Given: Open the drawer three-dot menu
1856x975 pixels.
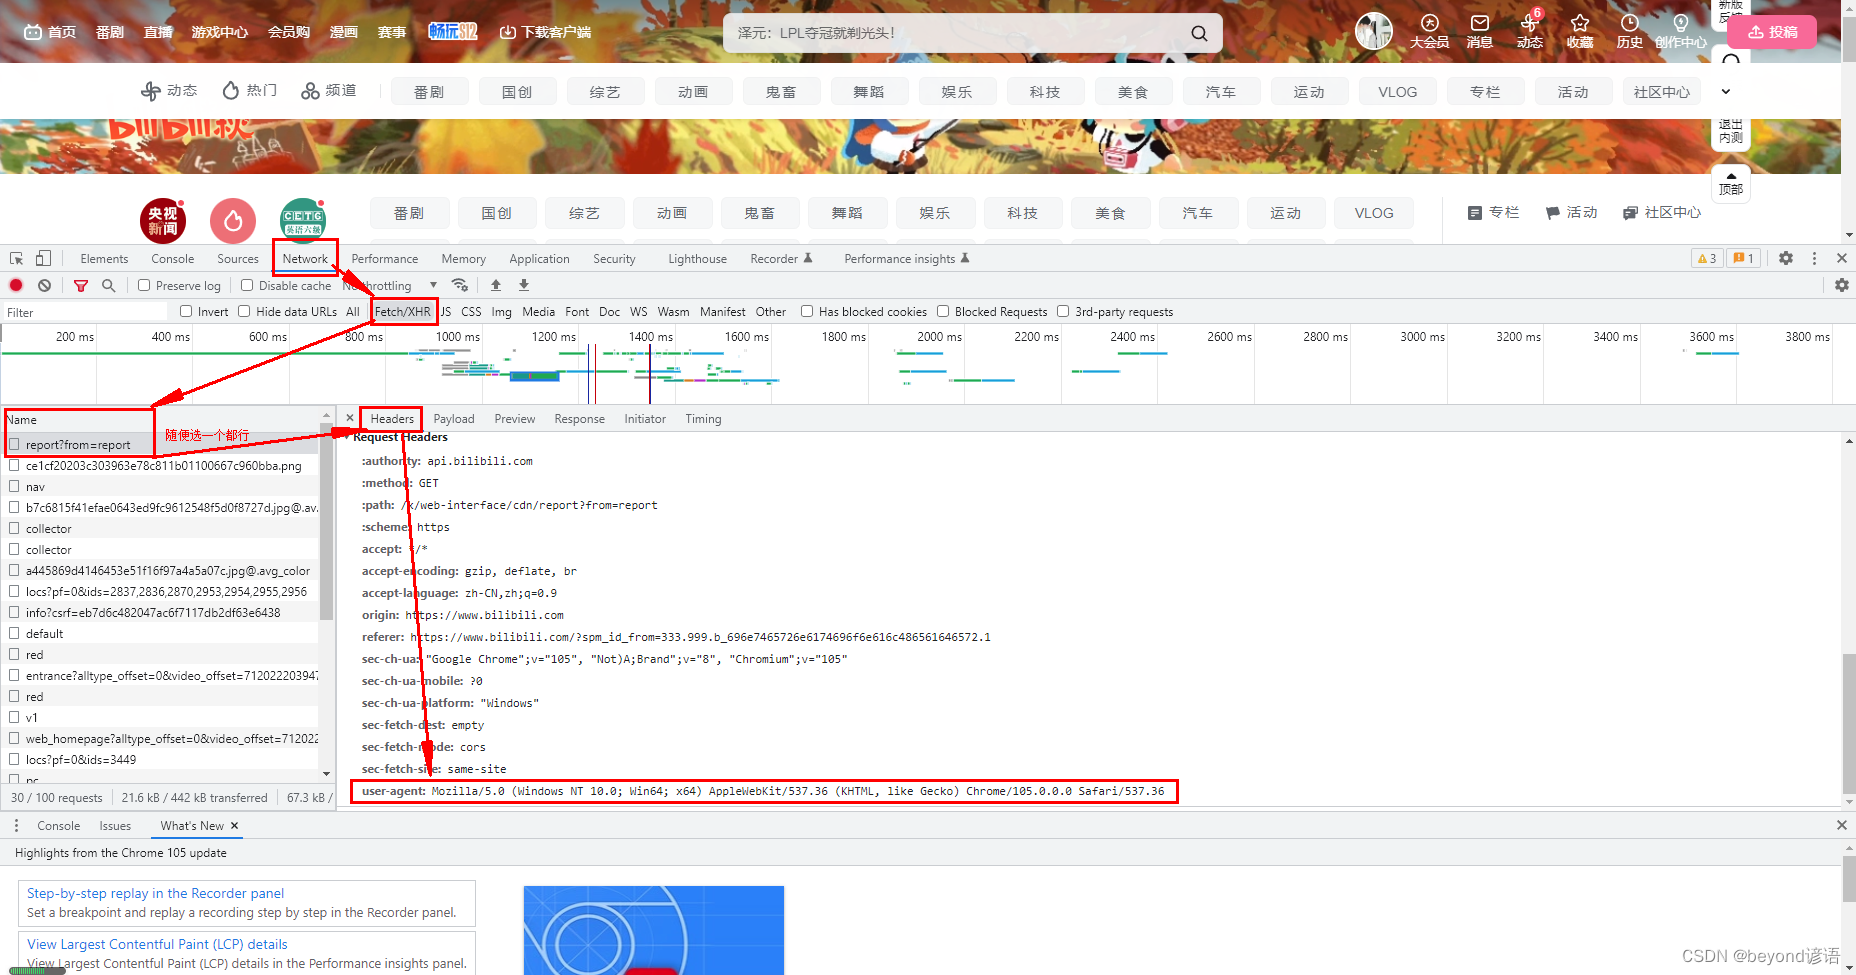Looking at the screenshot, I should pos(16,825).
